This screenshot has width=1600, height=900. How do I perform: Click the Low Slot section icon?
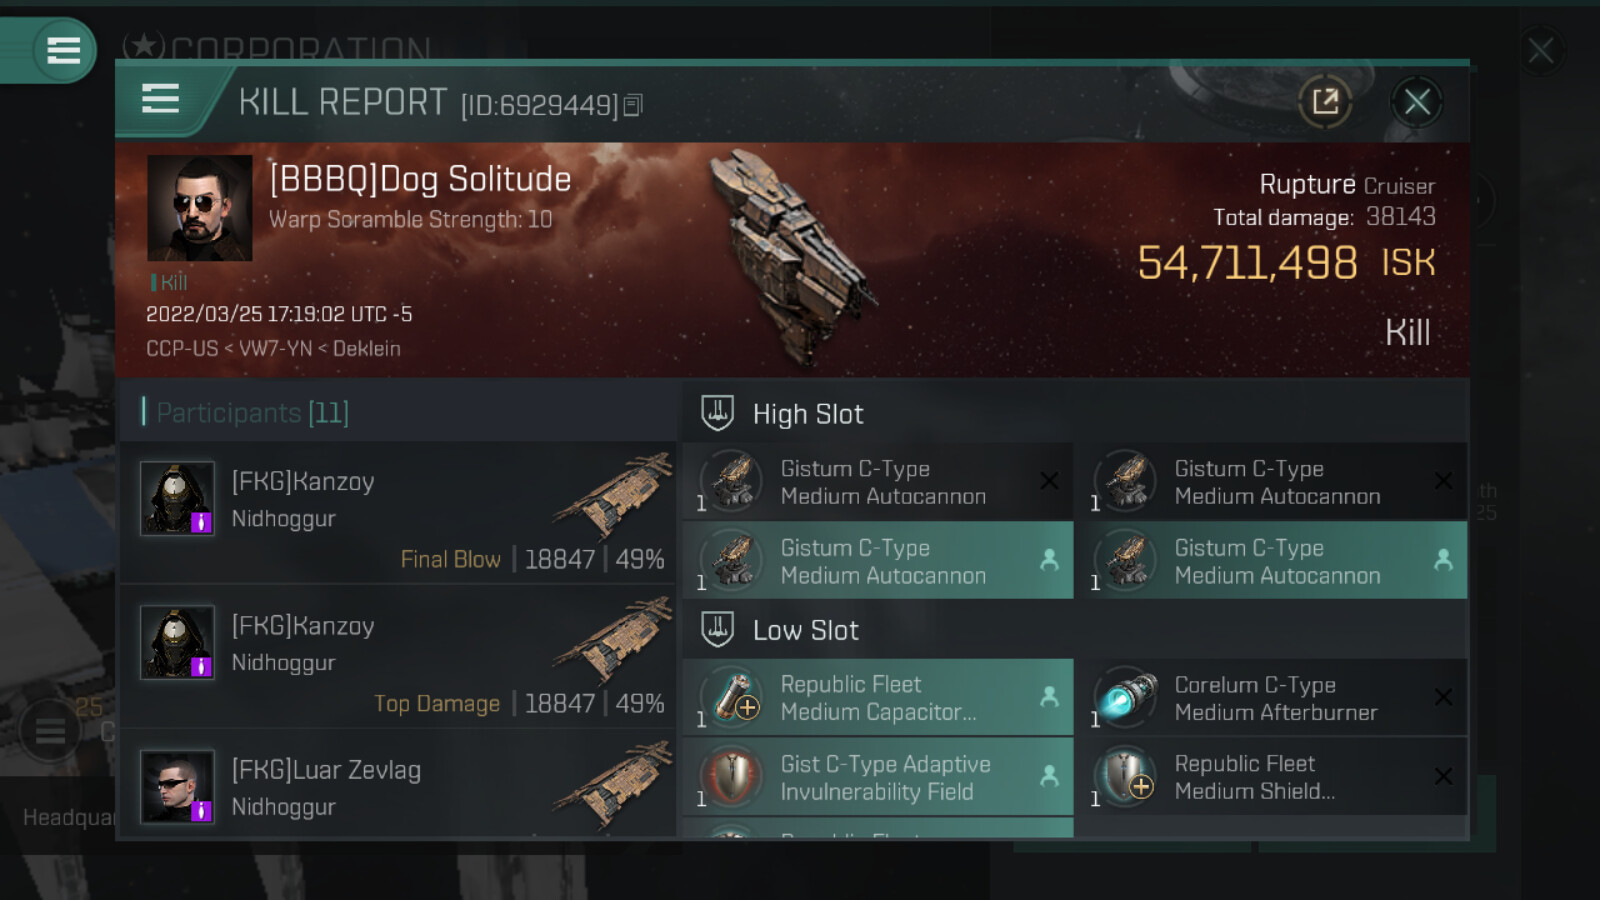click(x=717, y=629)
